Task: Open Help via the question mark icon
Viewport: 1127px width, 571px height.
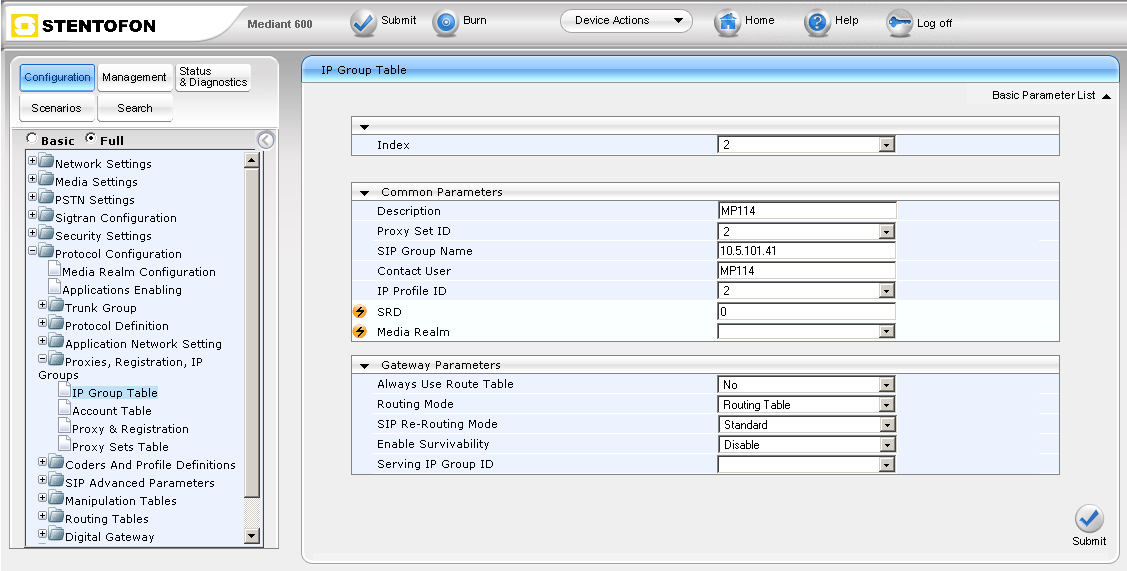Action: coord(817,23)
